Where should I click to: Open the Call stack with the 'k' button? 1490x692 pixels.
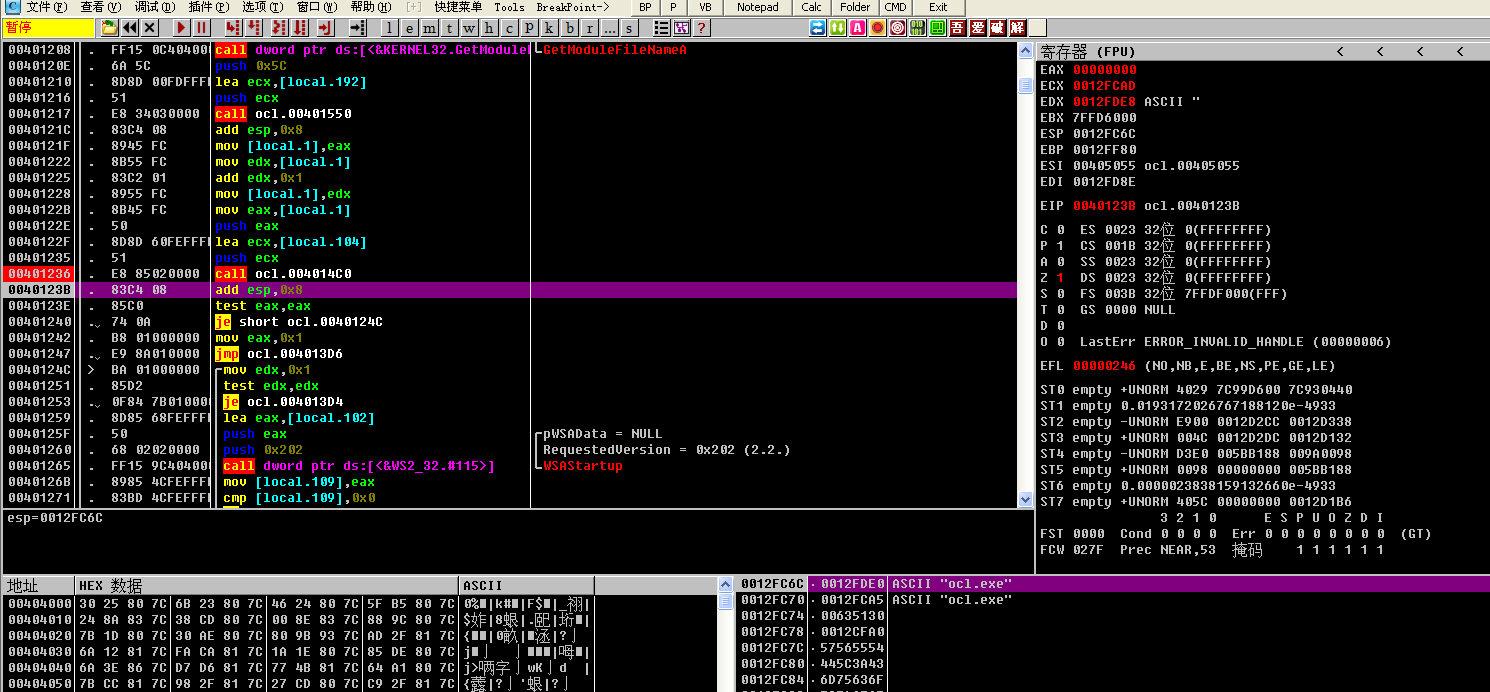(549, 27)
